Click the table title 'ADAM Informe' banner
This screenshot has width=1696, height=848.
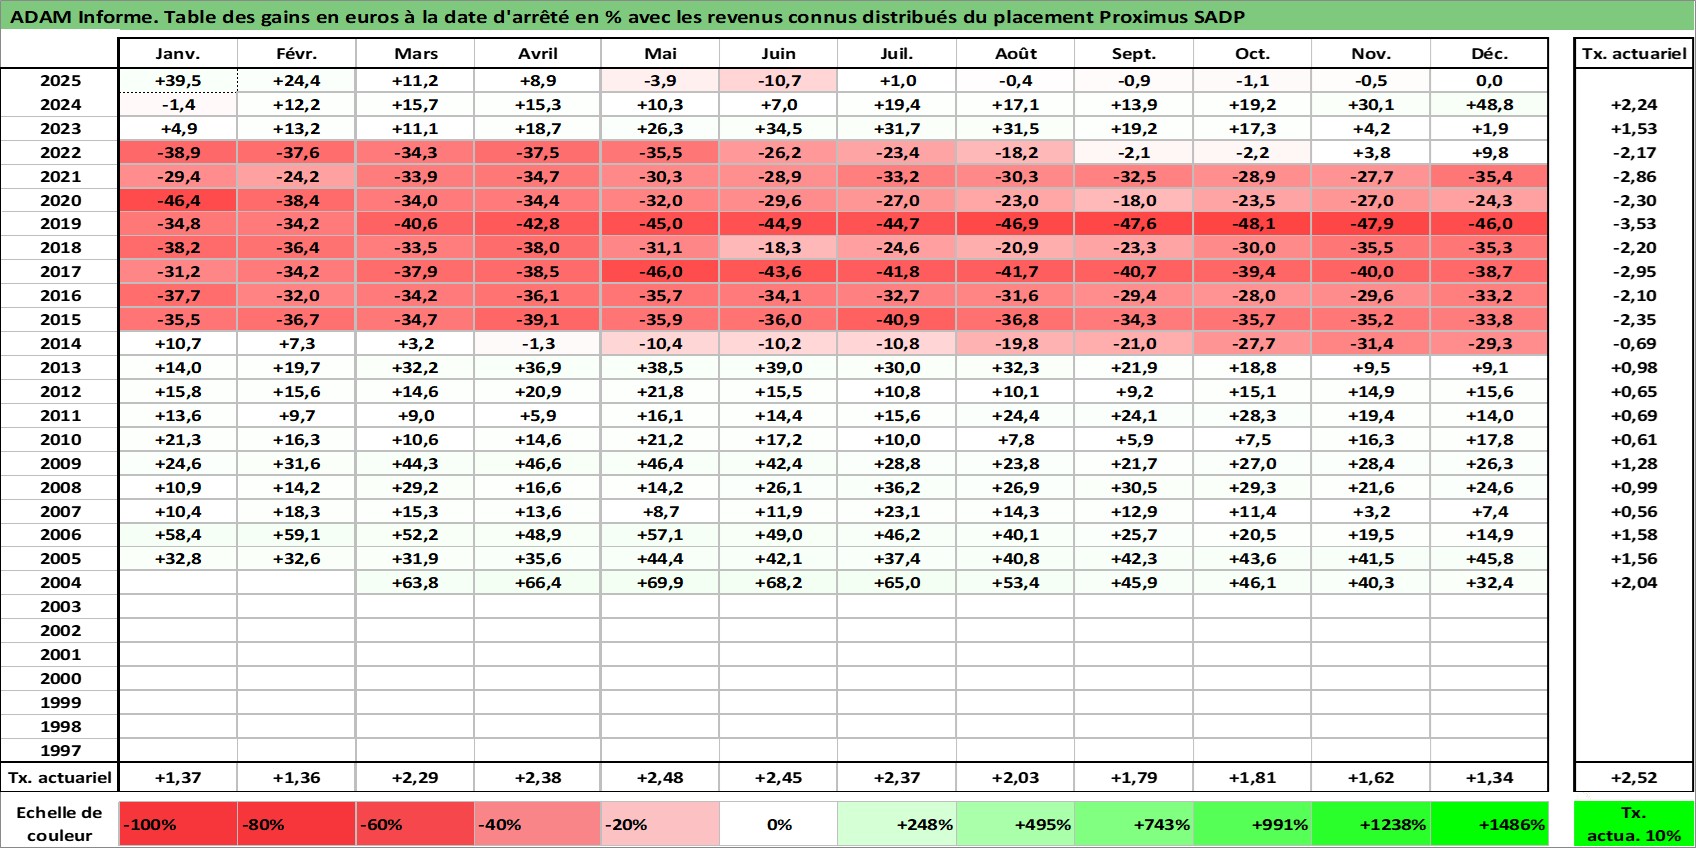click(x=848, y=17)
